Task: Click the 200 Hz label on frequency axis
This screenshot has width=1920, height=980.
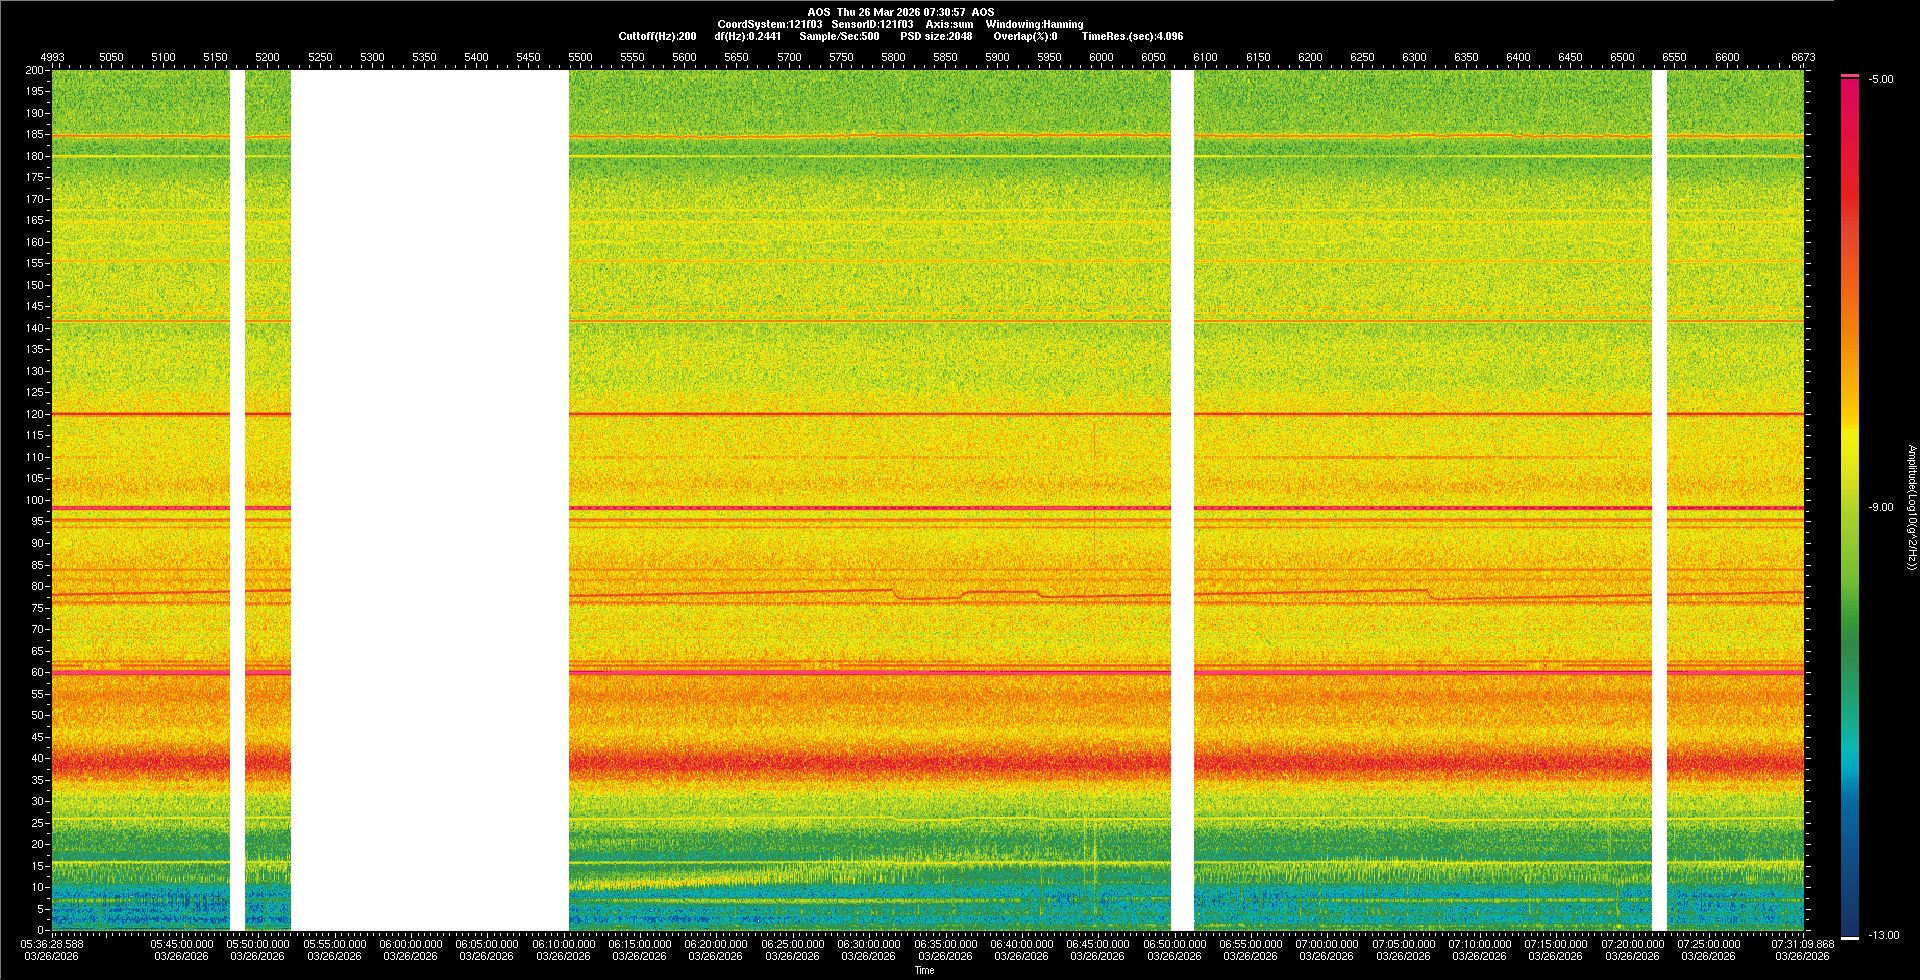Action: 35,71
